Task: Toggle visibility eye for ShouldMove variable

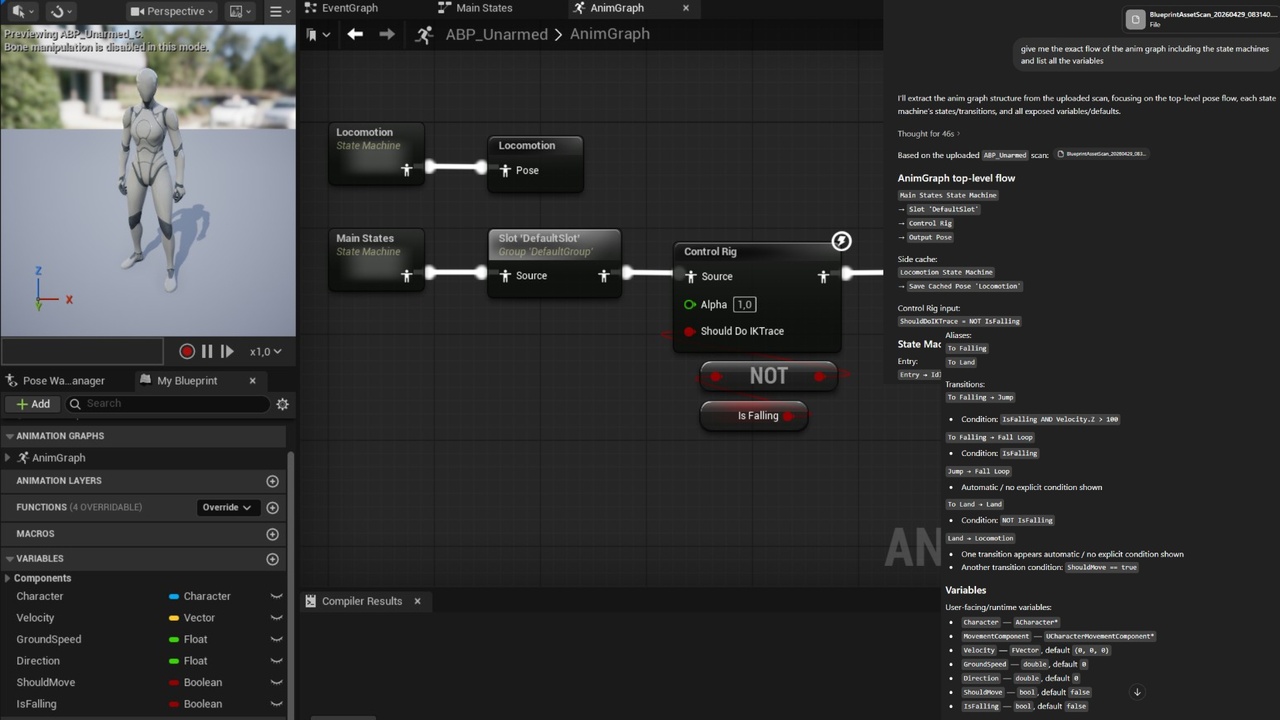Action: [x=276, y=682]
